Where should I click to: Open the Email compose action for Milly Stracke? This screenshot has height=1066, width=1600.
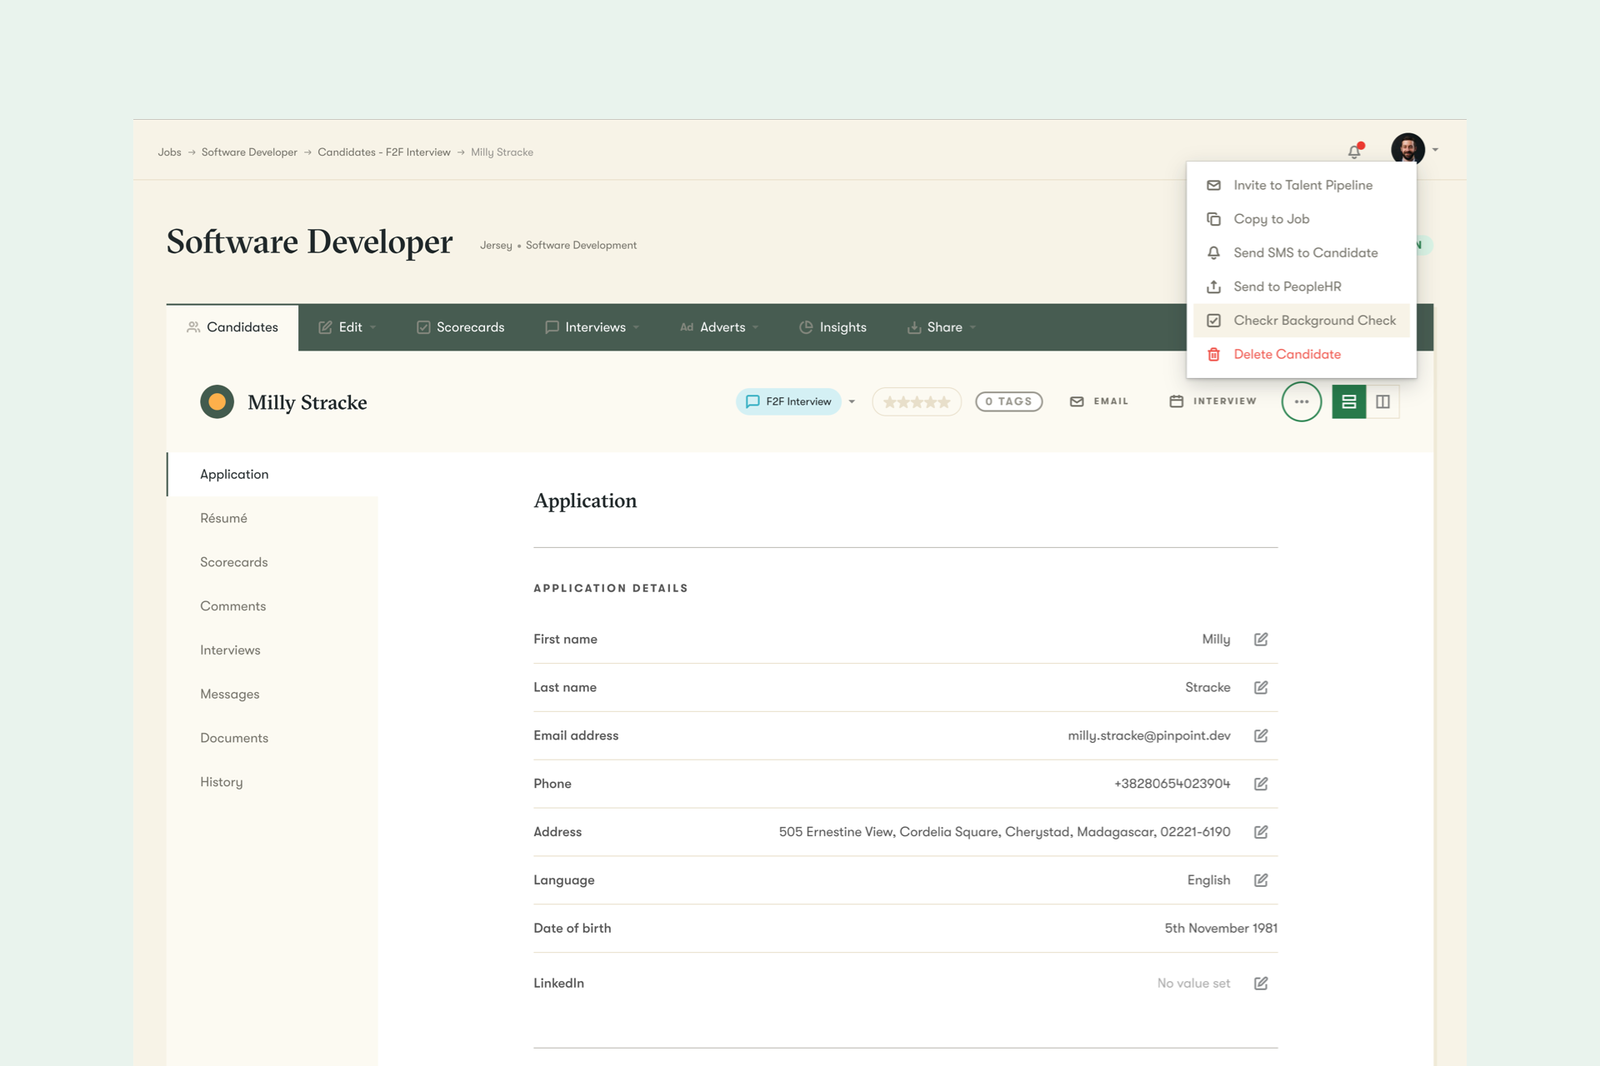pyautogui.click(x=1098, y=401)
